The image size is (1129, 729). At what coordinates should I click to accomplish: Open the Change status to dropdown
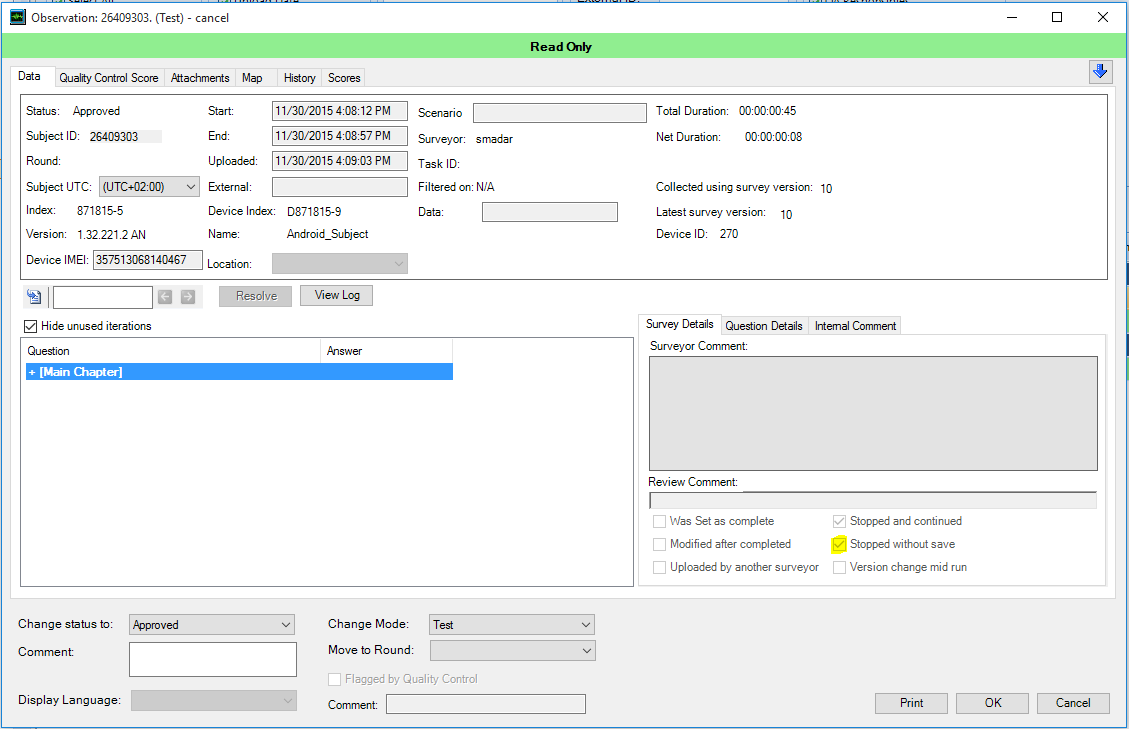(x=212, y=625)
